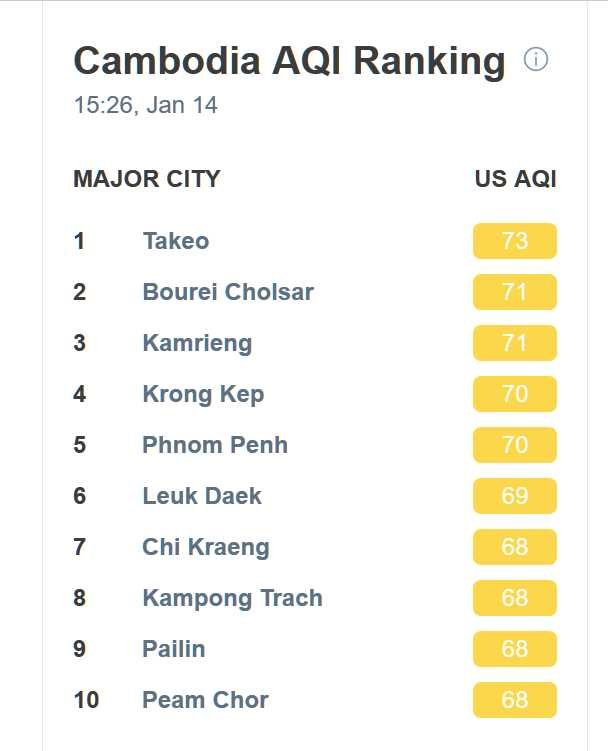Screen dimensions: 608x751
Task: Open the Takeo city link
Action: (176, 241)
